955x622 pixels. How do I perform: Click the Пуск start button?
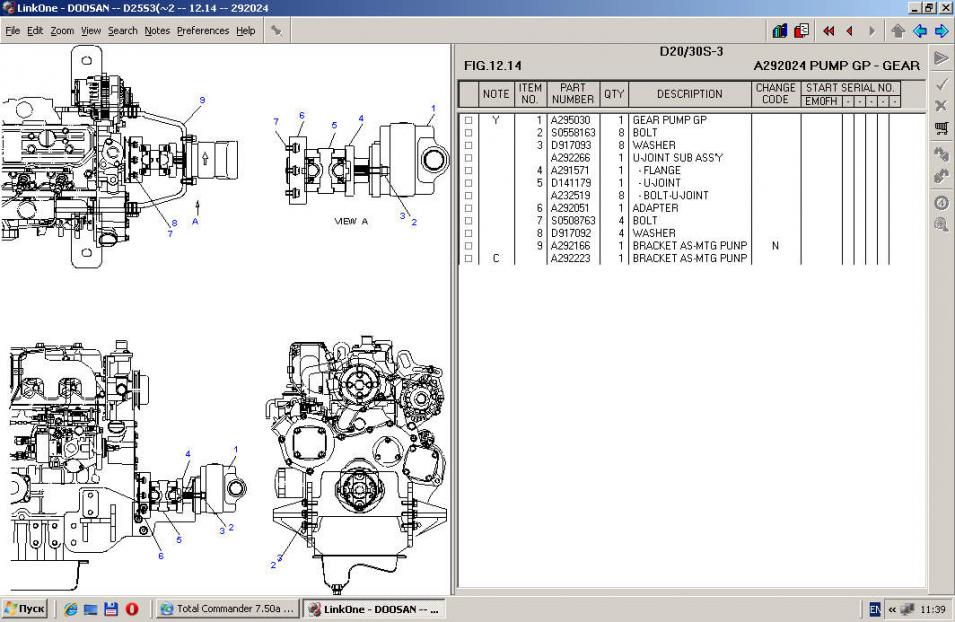(x=24, y=609)
